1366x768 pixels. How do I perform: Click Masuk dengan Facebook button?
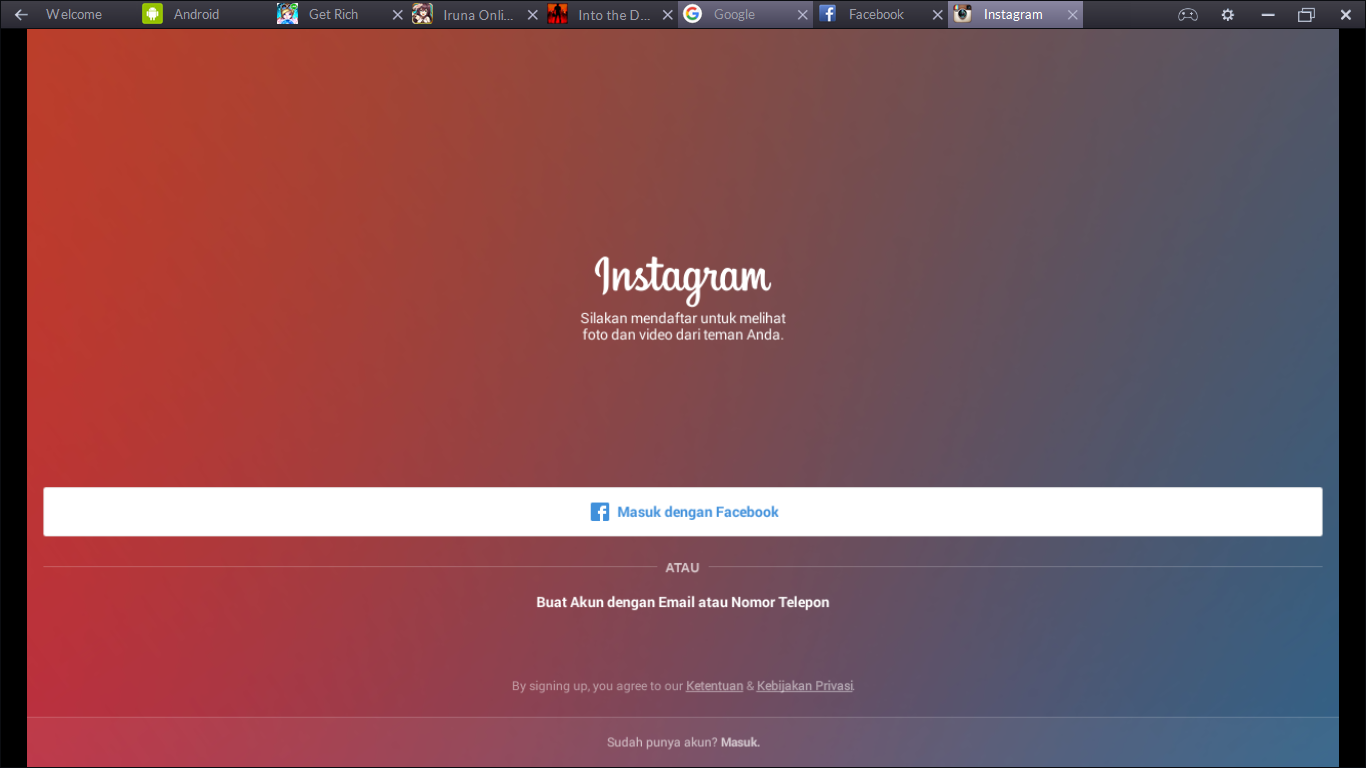683,512
